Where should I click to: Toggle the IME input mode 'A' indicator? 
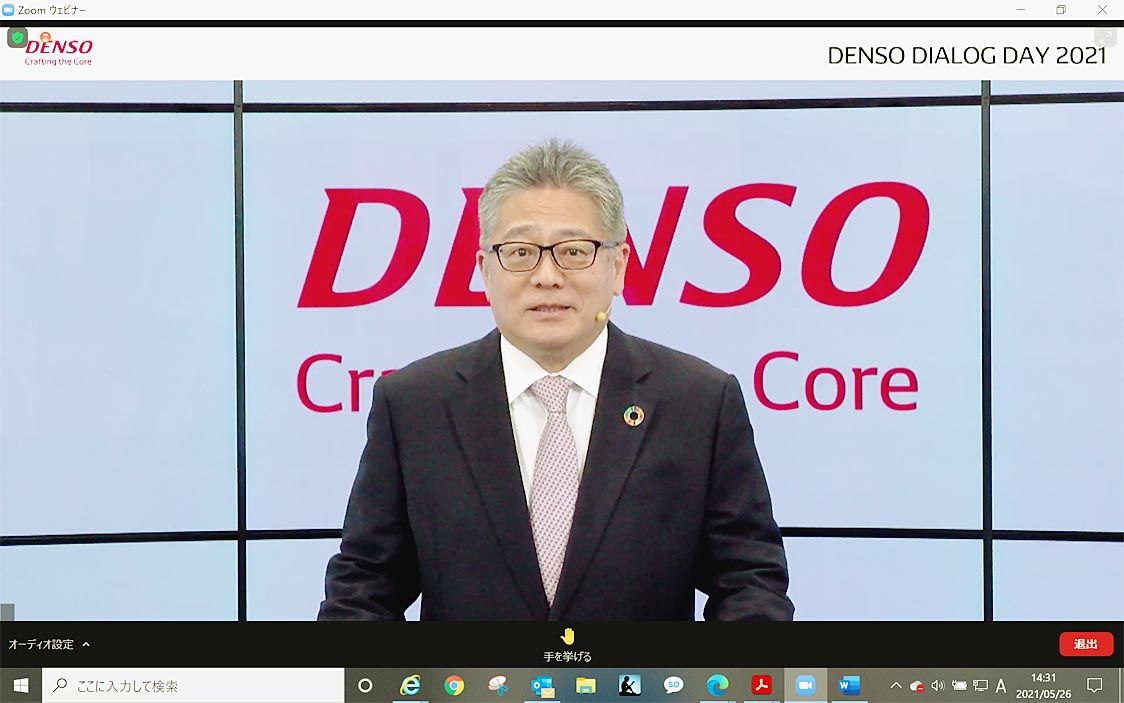pyautogui.click(x=1001, y=685)
